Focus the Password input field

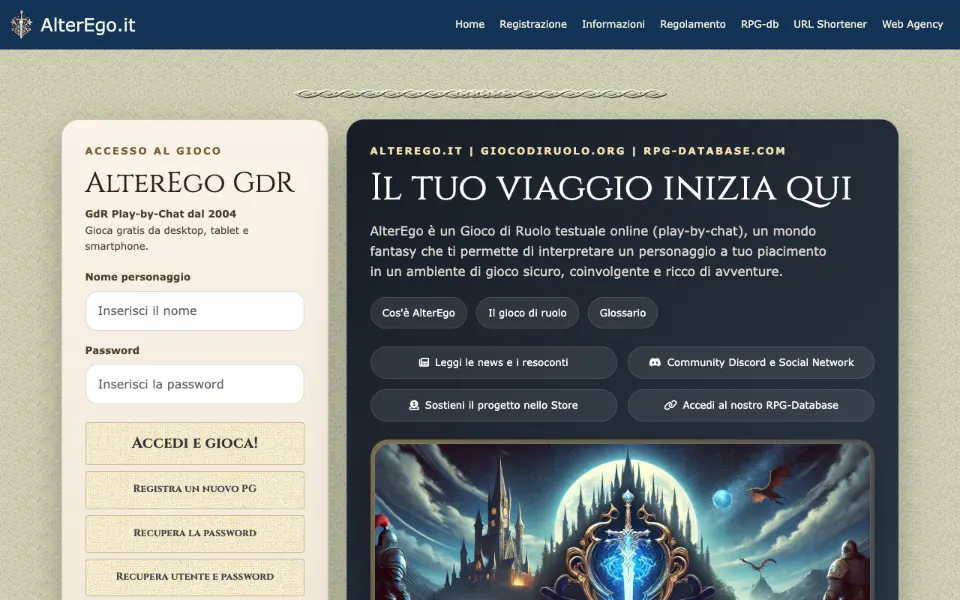(195, 384)
